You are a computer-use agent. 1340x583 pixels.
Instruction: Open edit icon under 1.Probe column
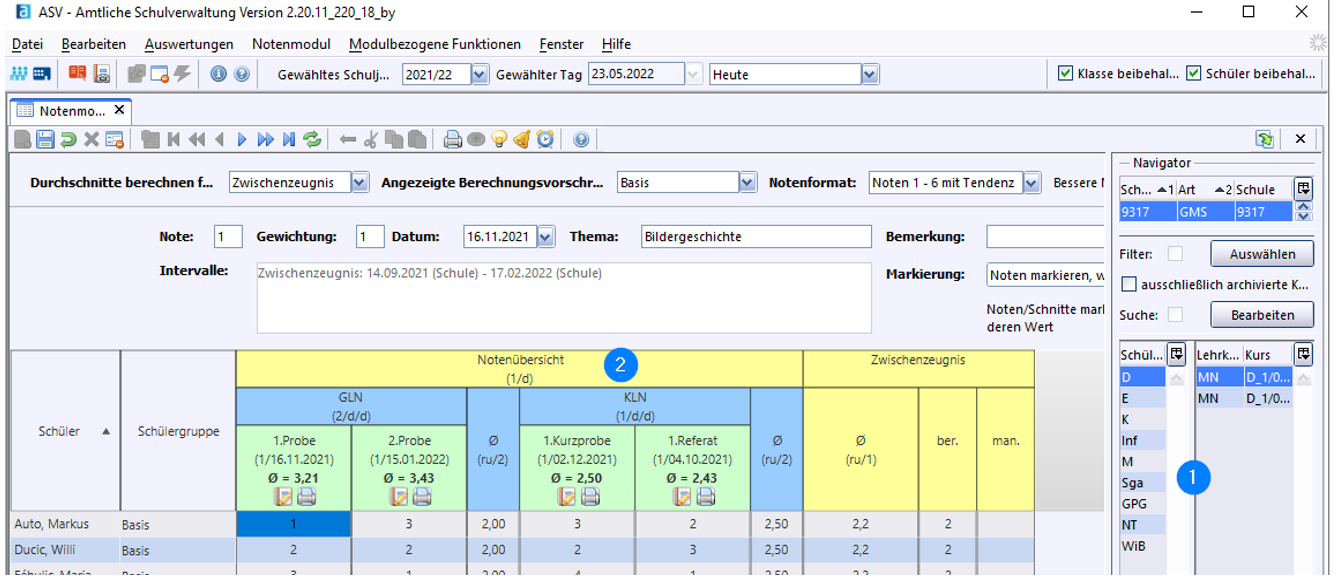click(283, 496)
